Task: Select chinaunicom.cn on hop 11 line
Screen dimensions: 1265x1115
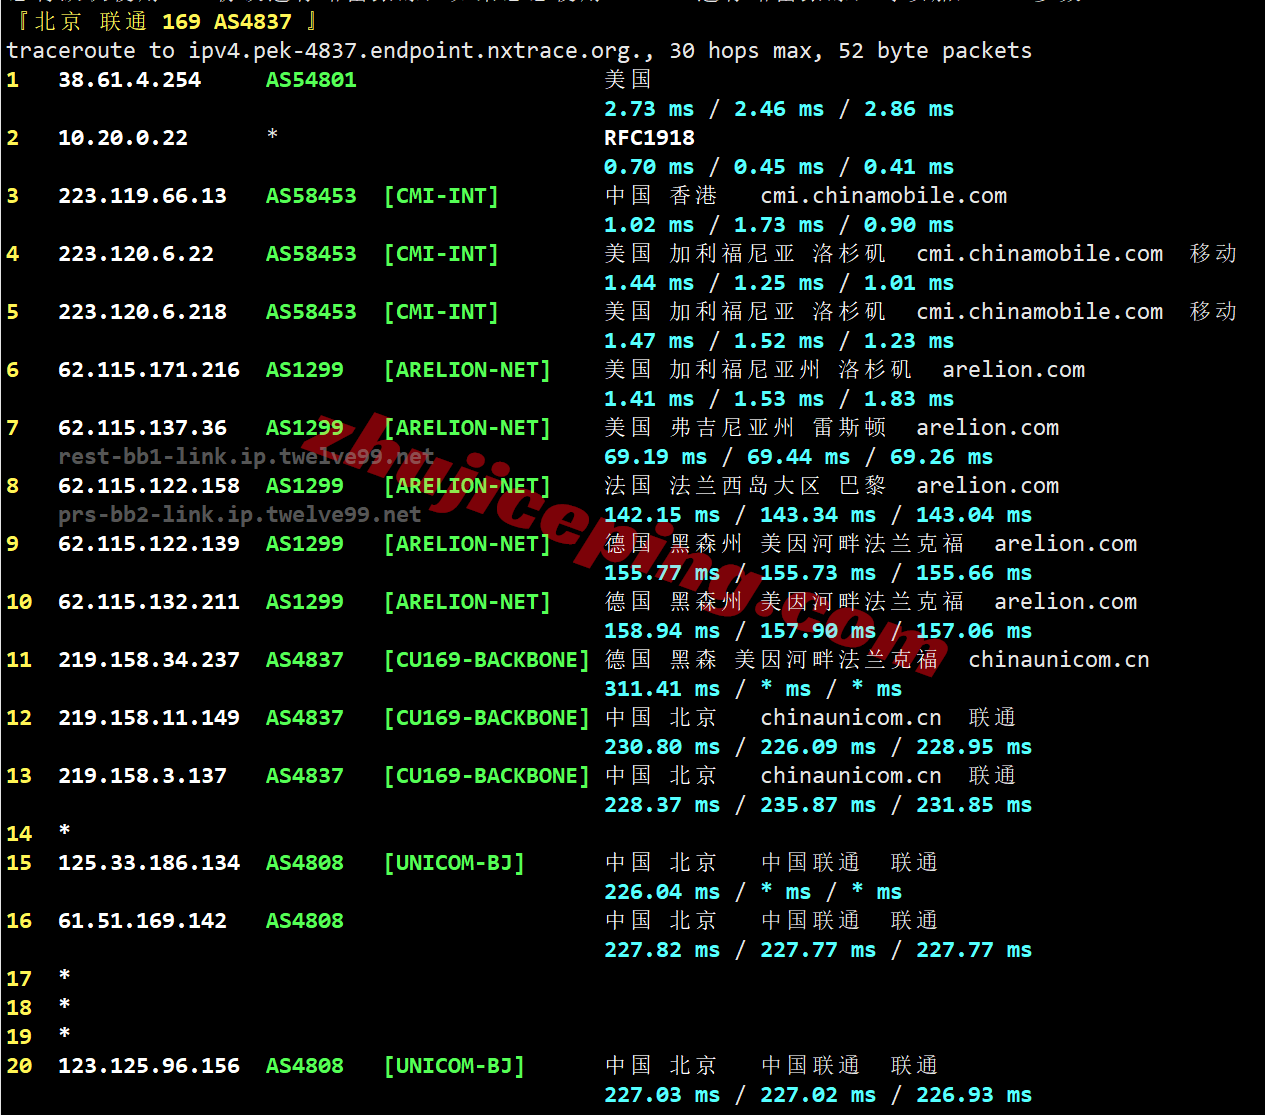Action: 1059,660
